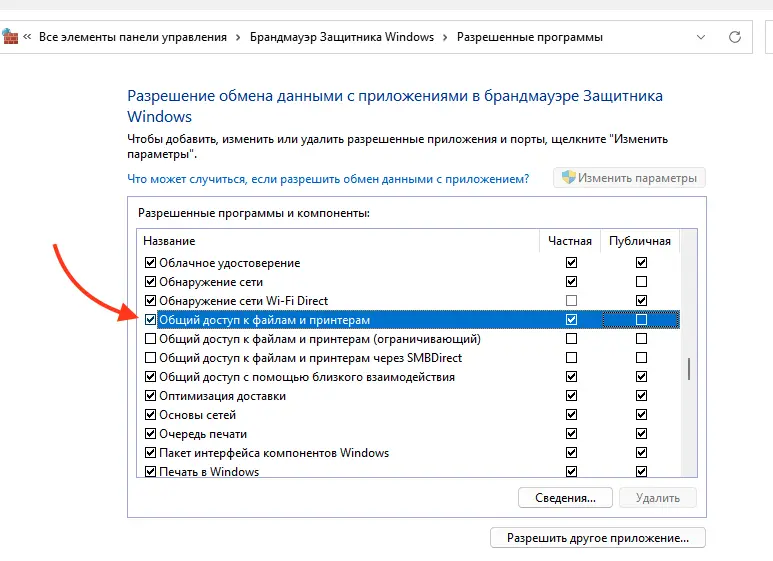Viewport: 773px width, 561px height.
Task: Click 'Разрешить другое приложение...' button
Action: (x=597, y=538)
